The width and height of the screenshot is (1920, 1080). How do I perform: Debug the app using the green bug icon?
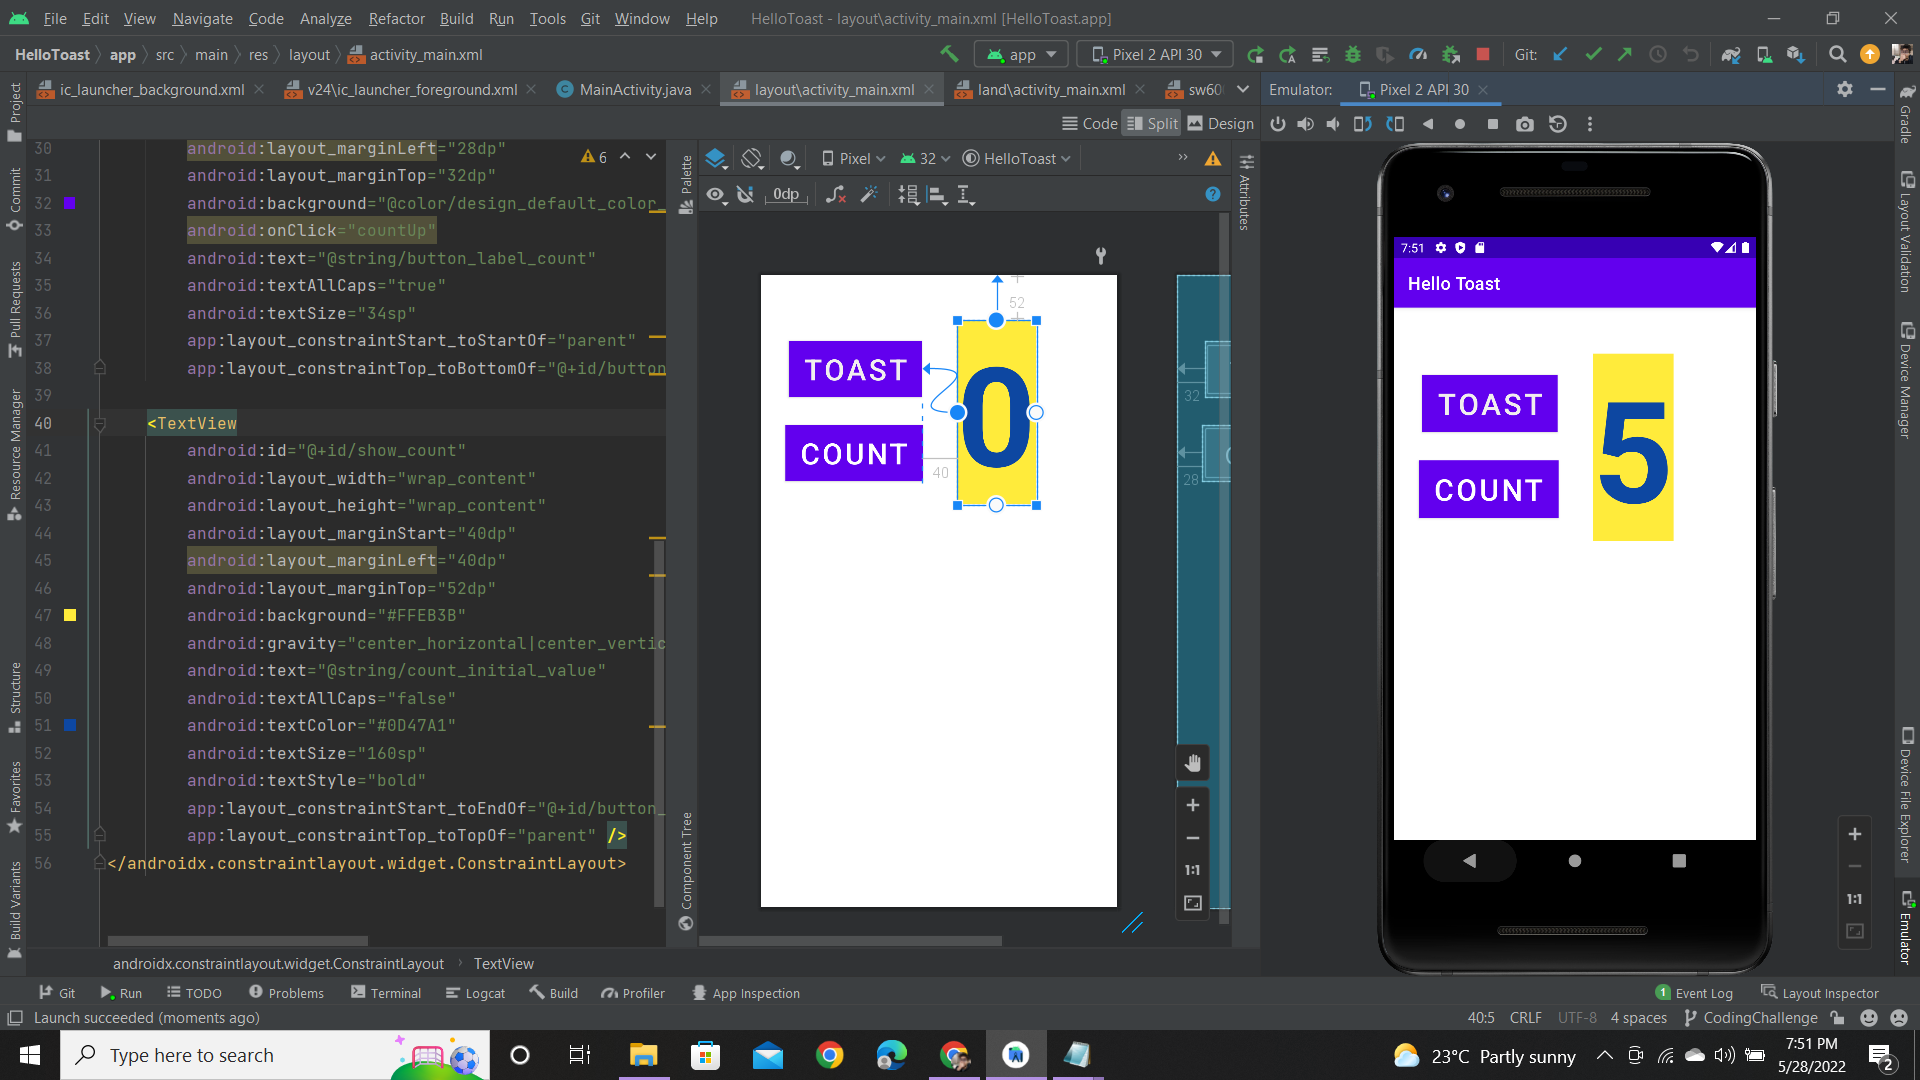coord(1353,54)
